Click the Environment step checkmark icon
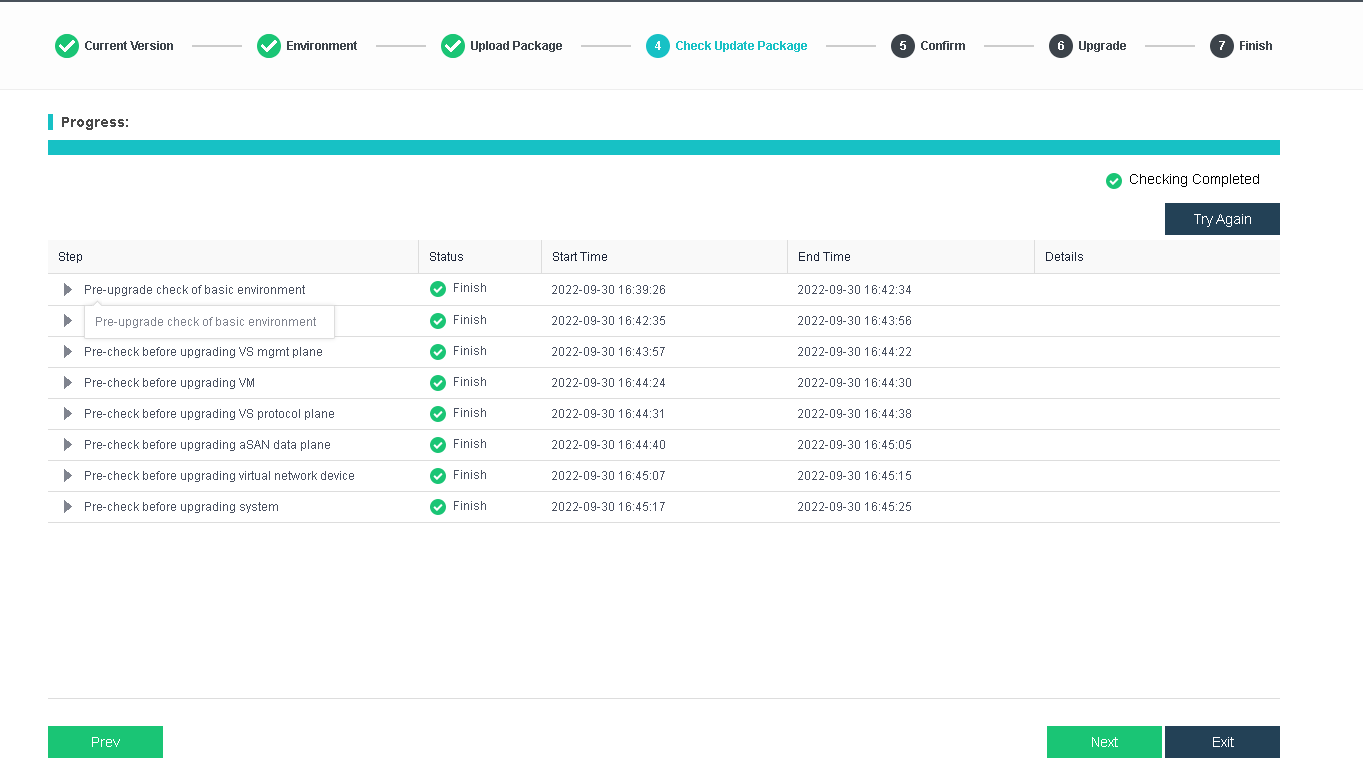 click(269, 46)
